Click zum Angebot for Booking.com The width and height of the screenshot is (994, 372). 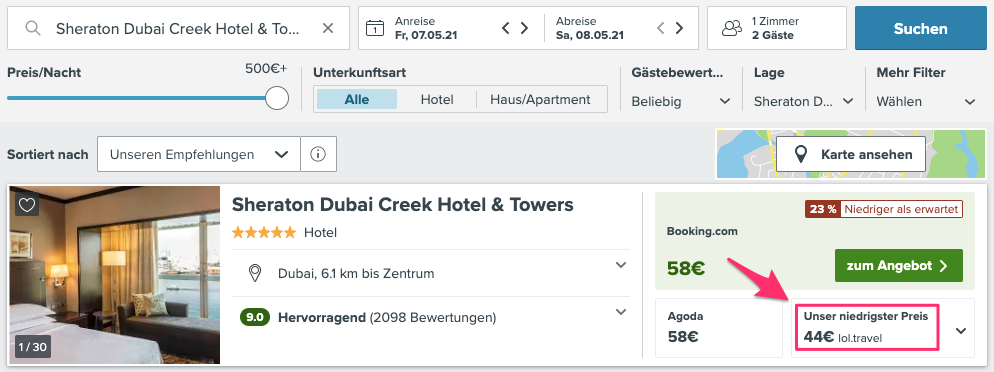pos(898,266)
